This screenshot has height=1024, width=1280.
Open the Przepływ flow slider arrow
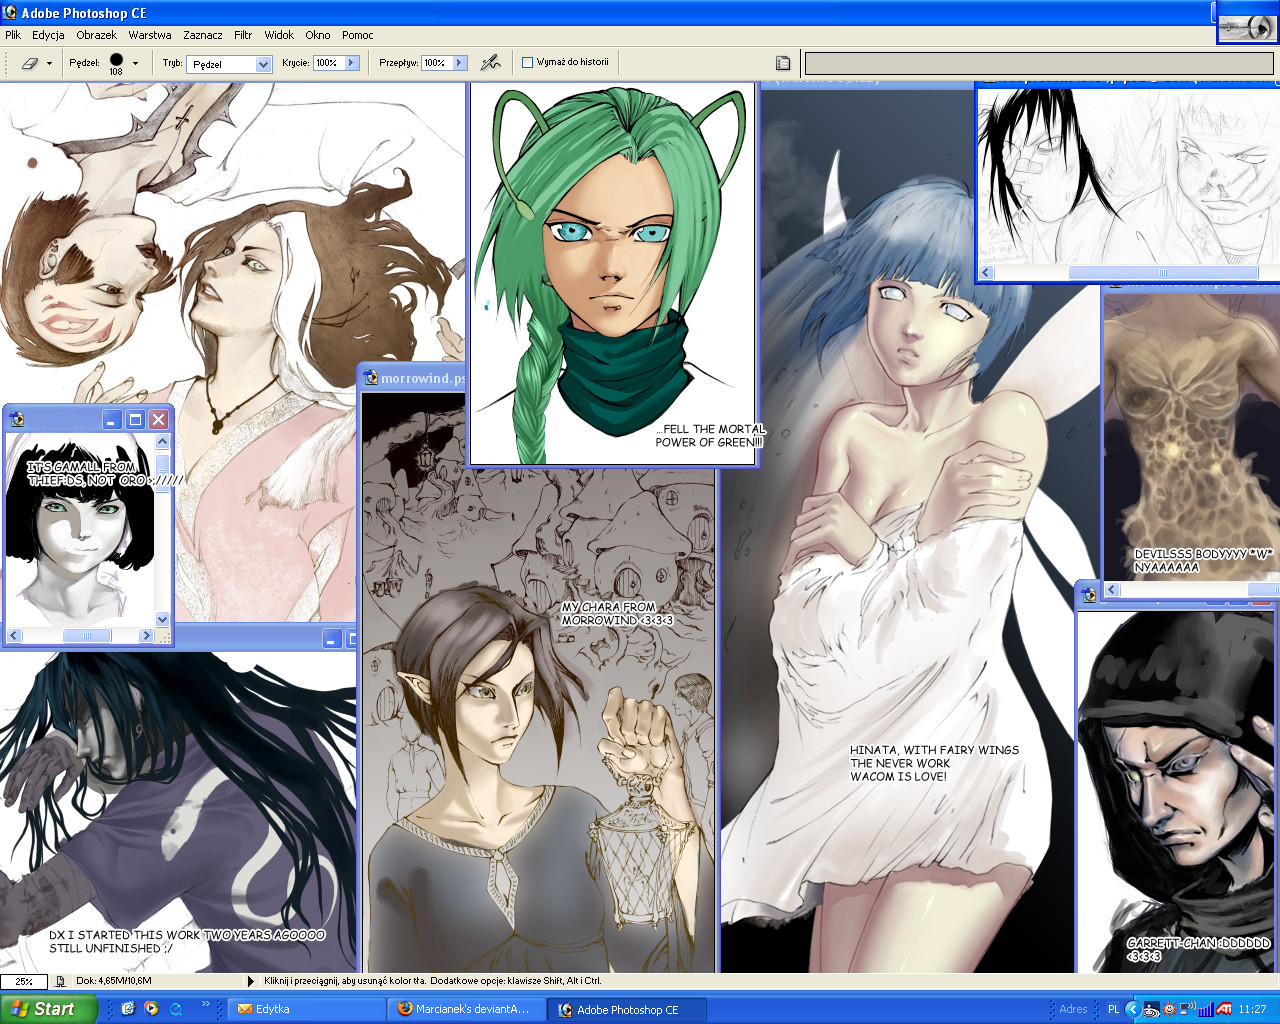click(460, 63)
